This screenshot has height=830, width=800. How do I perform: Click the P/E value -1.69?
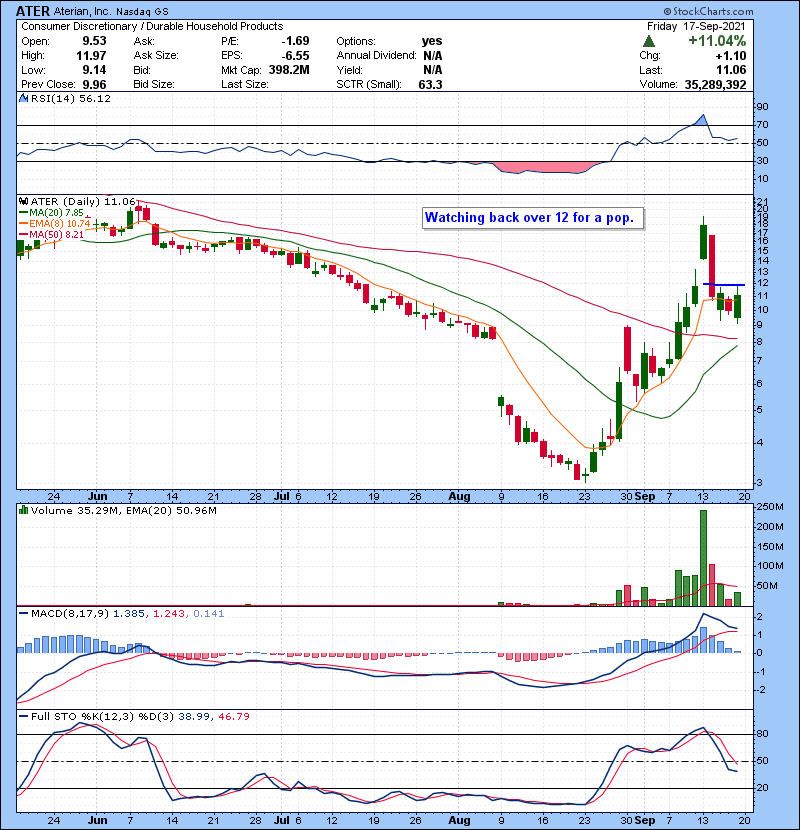tap(295, 41)
